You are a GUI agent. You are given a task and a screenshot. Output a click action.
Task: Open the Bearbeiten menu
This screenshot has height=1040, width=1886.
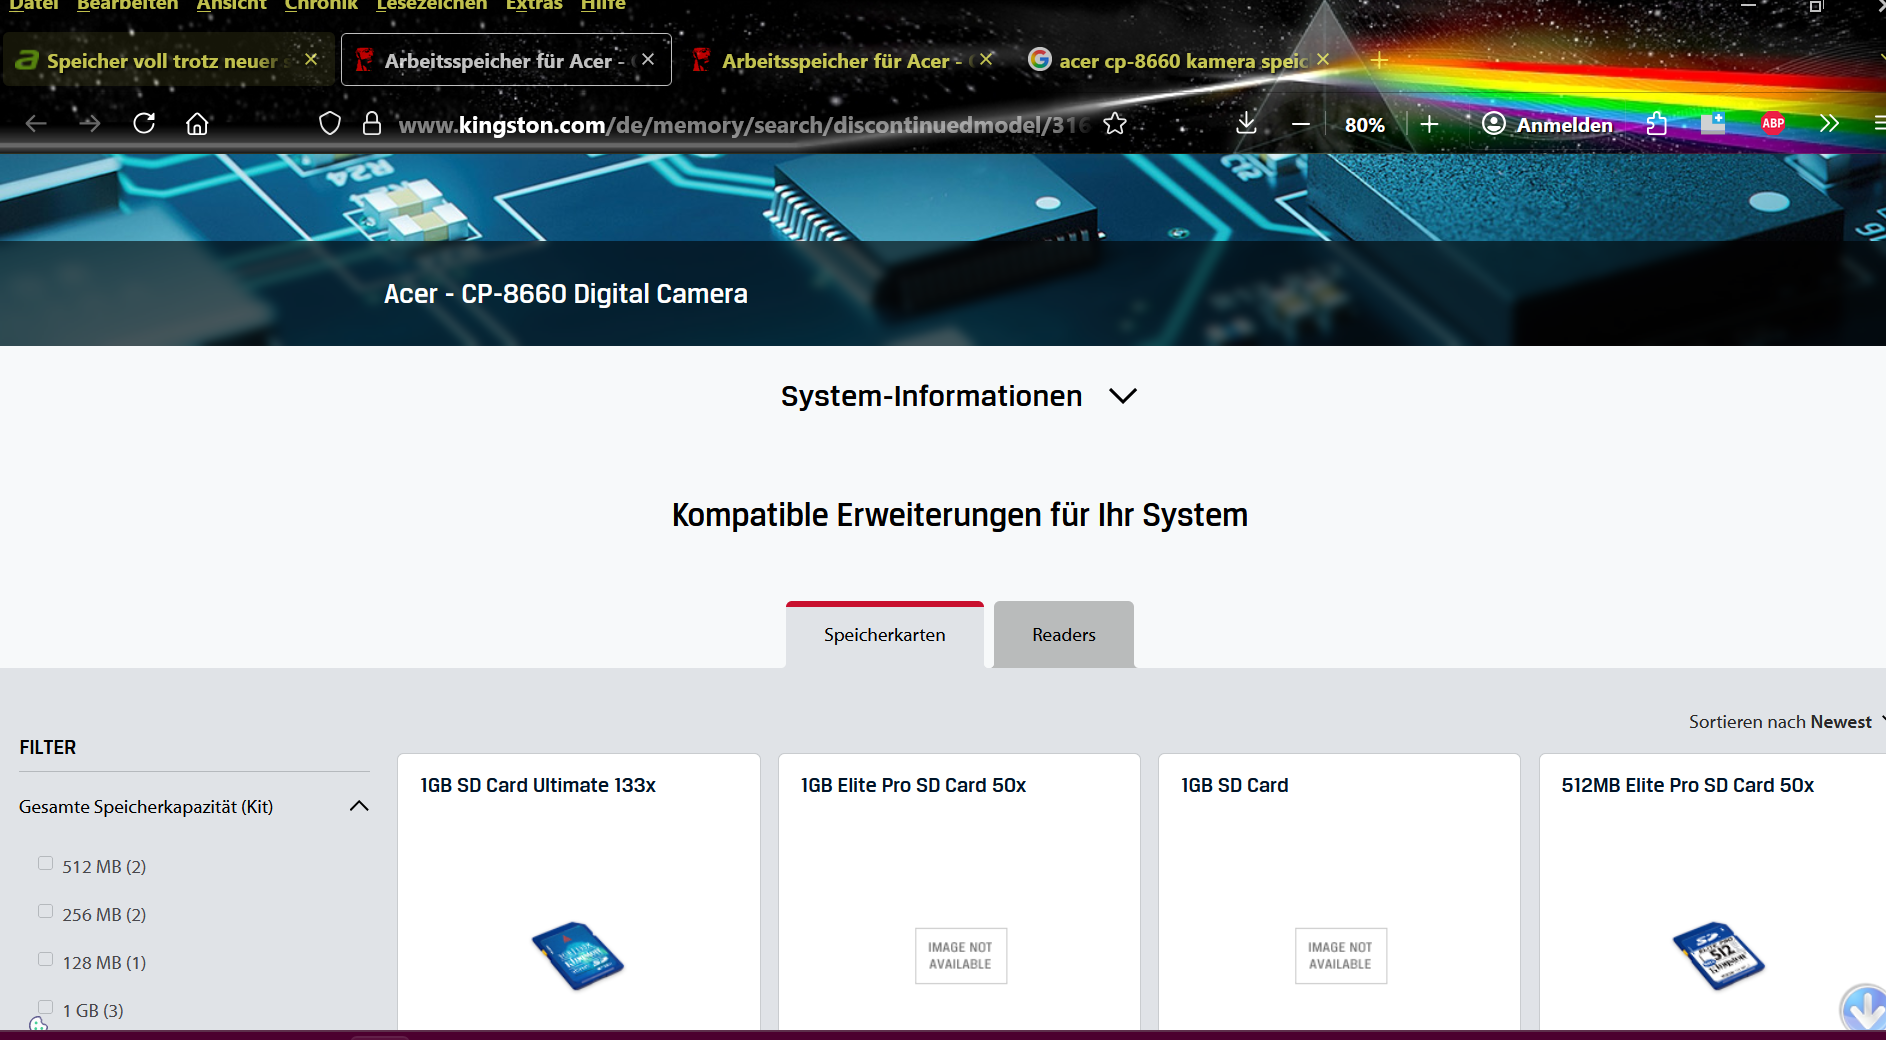click(x=127, y=5)
